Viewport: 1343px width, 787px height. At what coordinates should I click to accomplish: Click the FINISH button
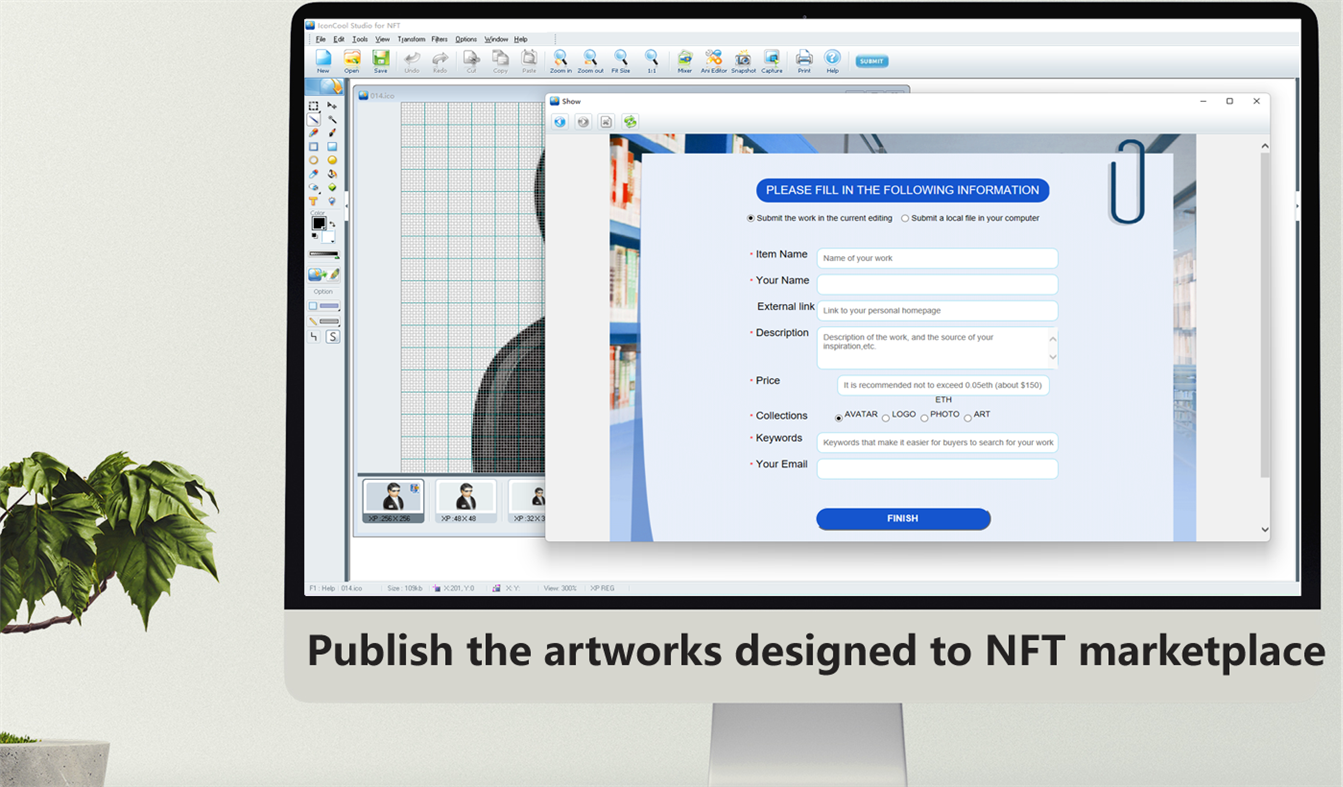[x=902, y=518]
